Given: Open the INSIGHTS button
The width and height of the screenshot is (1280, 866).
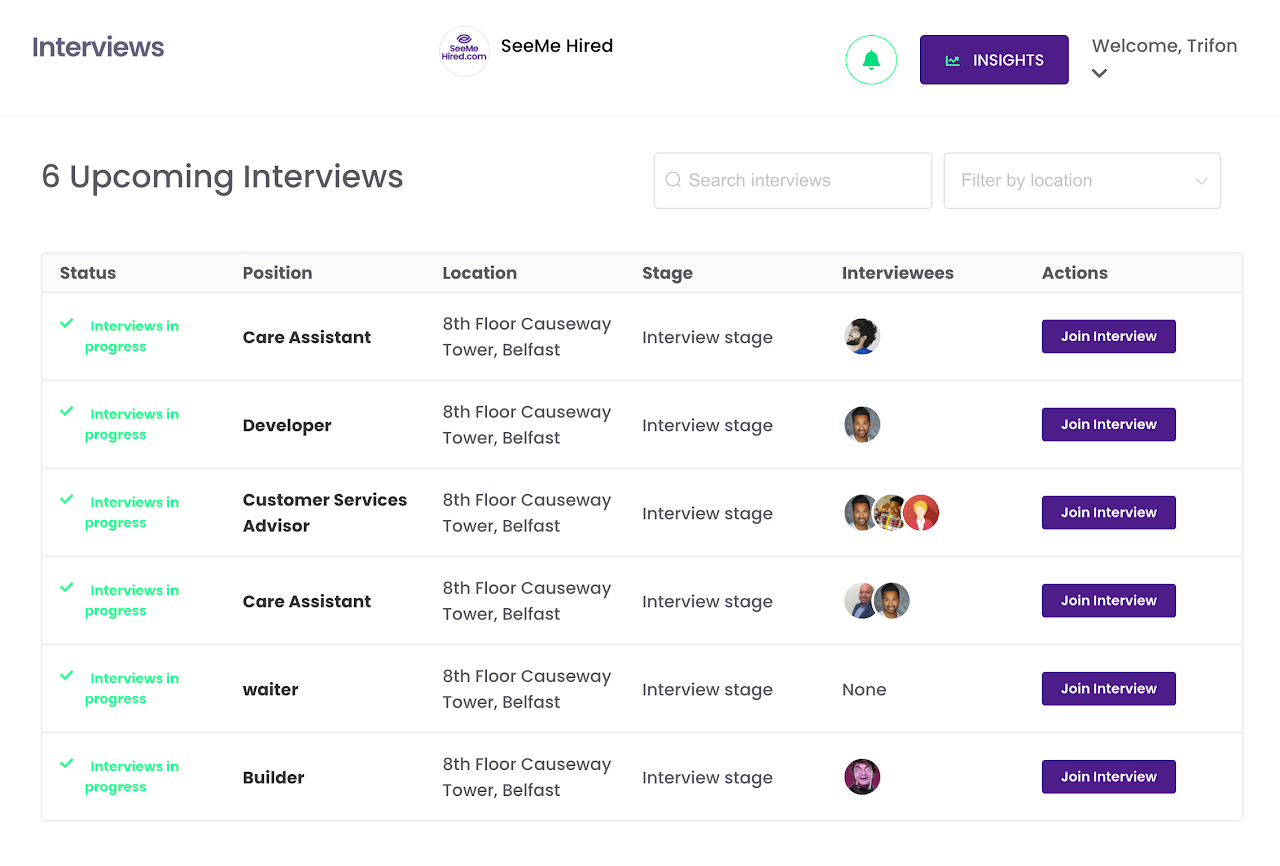Looking at the screenshot, I should (x=994, y=60).
